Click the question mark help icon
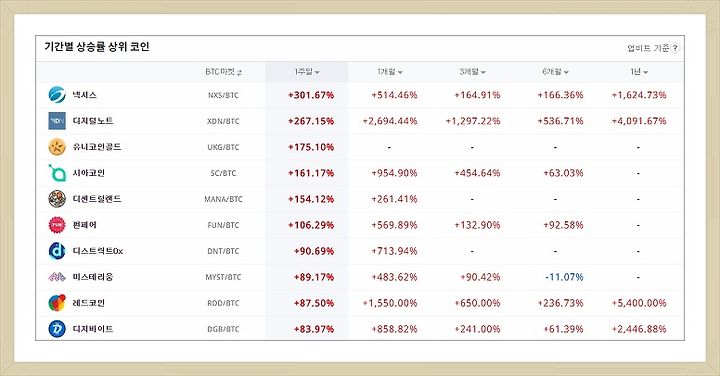The width and height of the screenshot is (720, 376). 675,48
